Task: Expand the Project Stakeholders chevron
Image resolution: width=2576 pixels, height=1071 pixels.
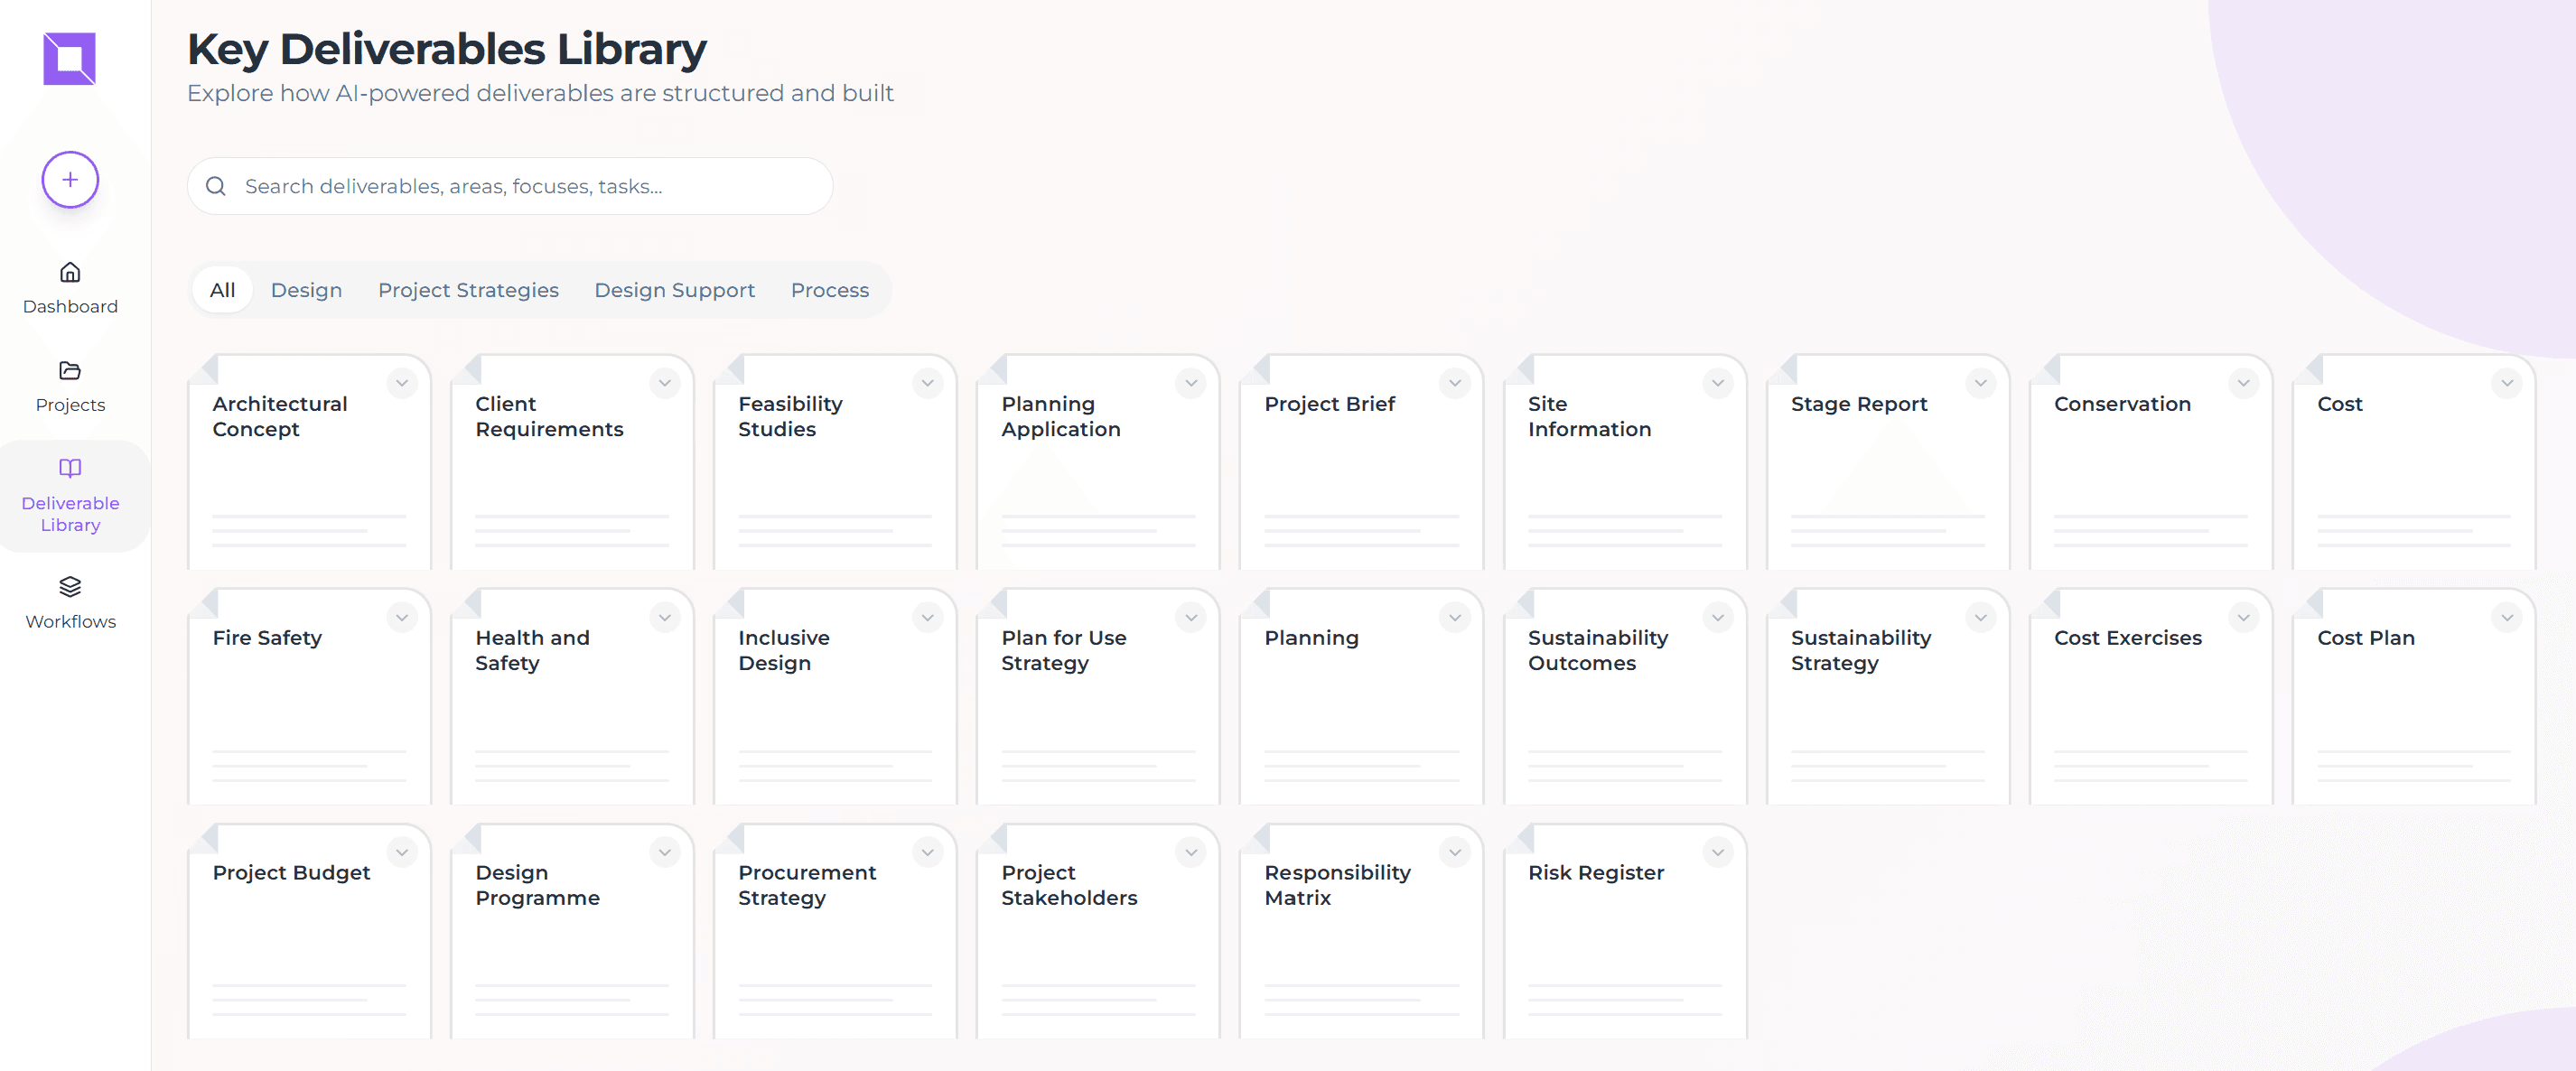Action: click(1191, 852)
